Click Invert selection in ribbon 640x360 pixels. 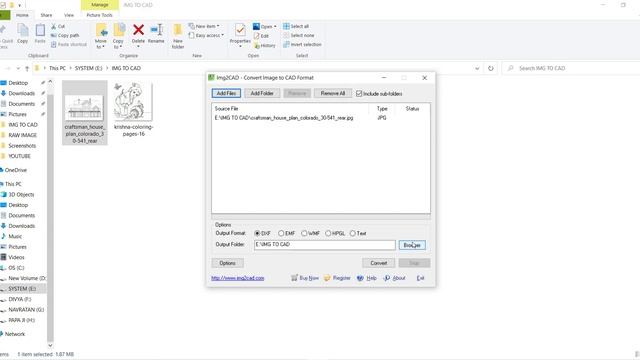(x=302, y=44)
